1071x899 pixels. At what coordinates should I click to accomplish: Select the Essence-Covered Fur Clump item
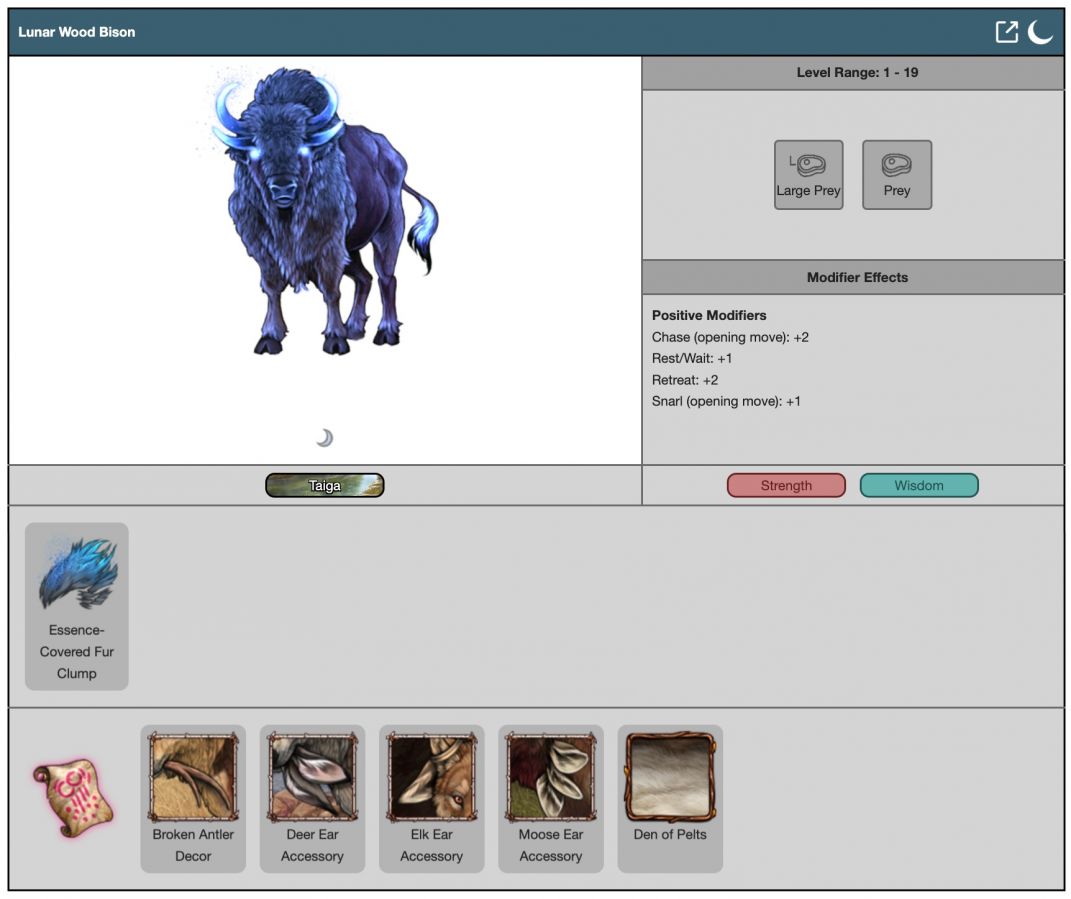[x=77, y=605]
